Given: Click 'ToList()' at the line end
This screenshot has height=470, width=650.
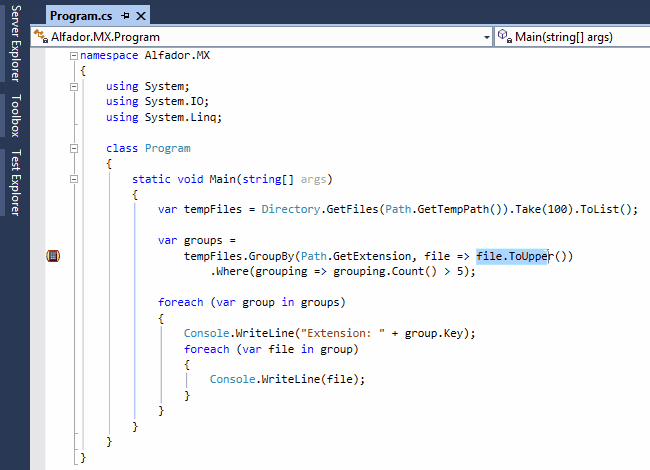Looking at the screenshot, I should [606, 209].
